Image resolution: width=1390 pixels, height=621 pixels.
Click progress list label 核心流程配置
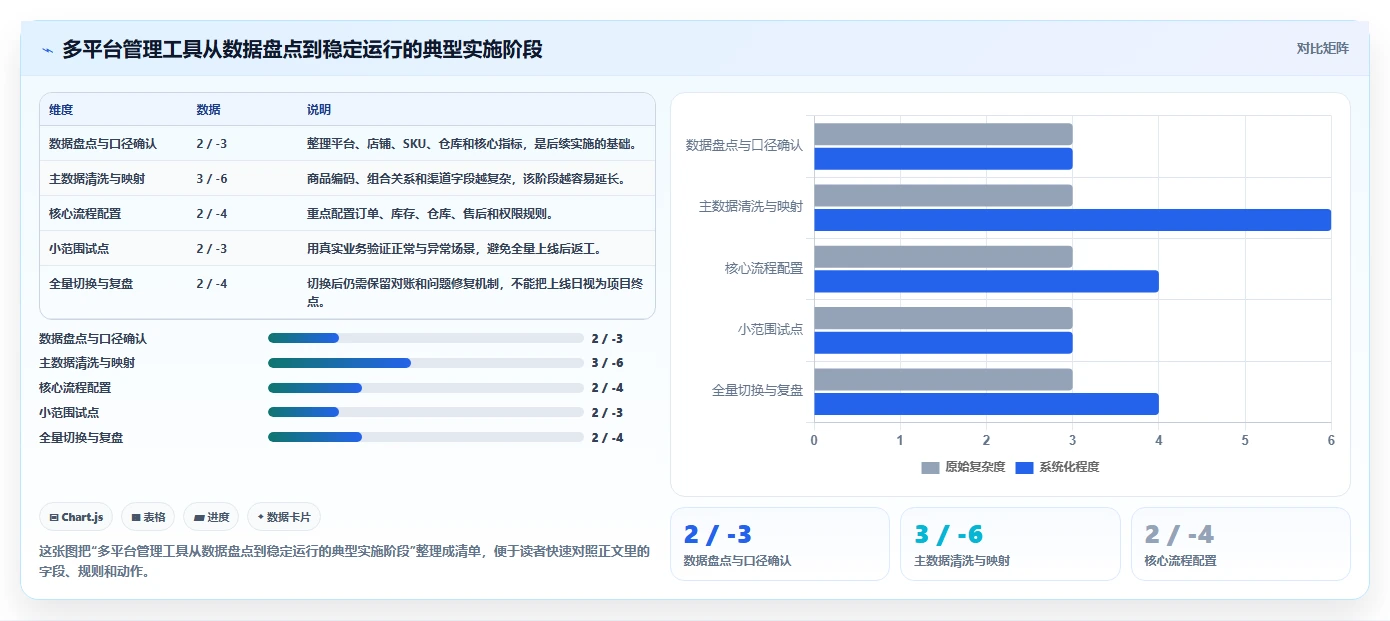[x=75, y=388]
